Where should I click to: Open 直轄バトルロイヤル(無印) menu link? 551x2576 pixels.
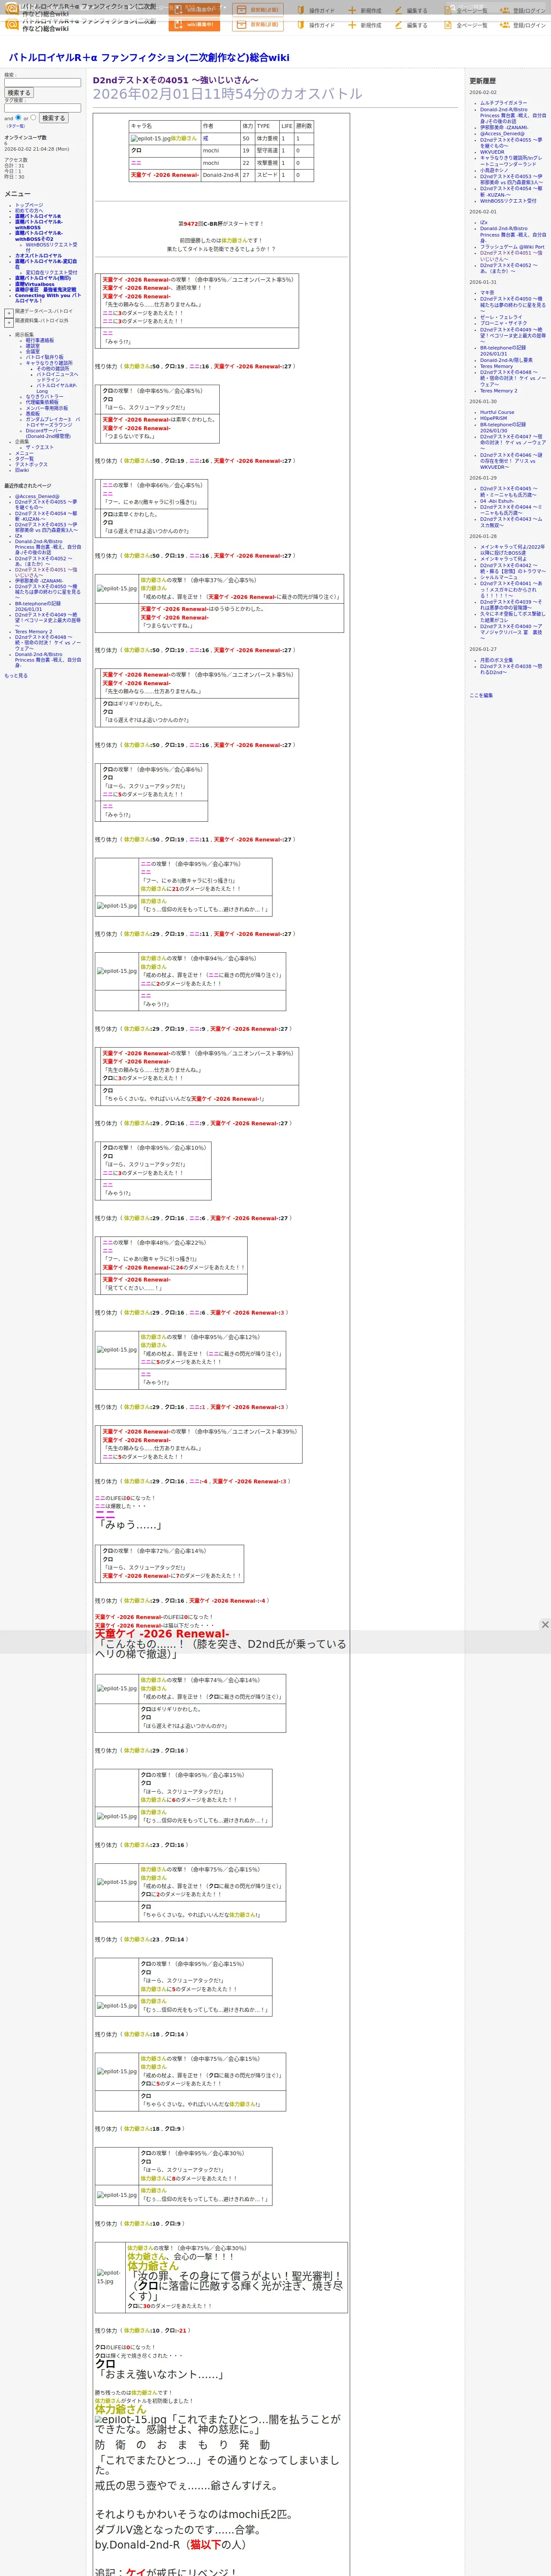coord(43,278)
